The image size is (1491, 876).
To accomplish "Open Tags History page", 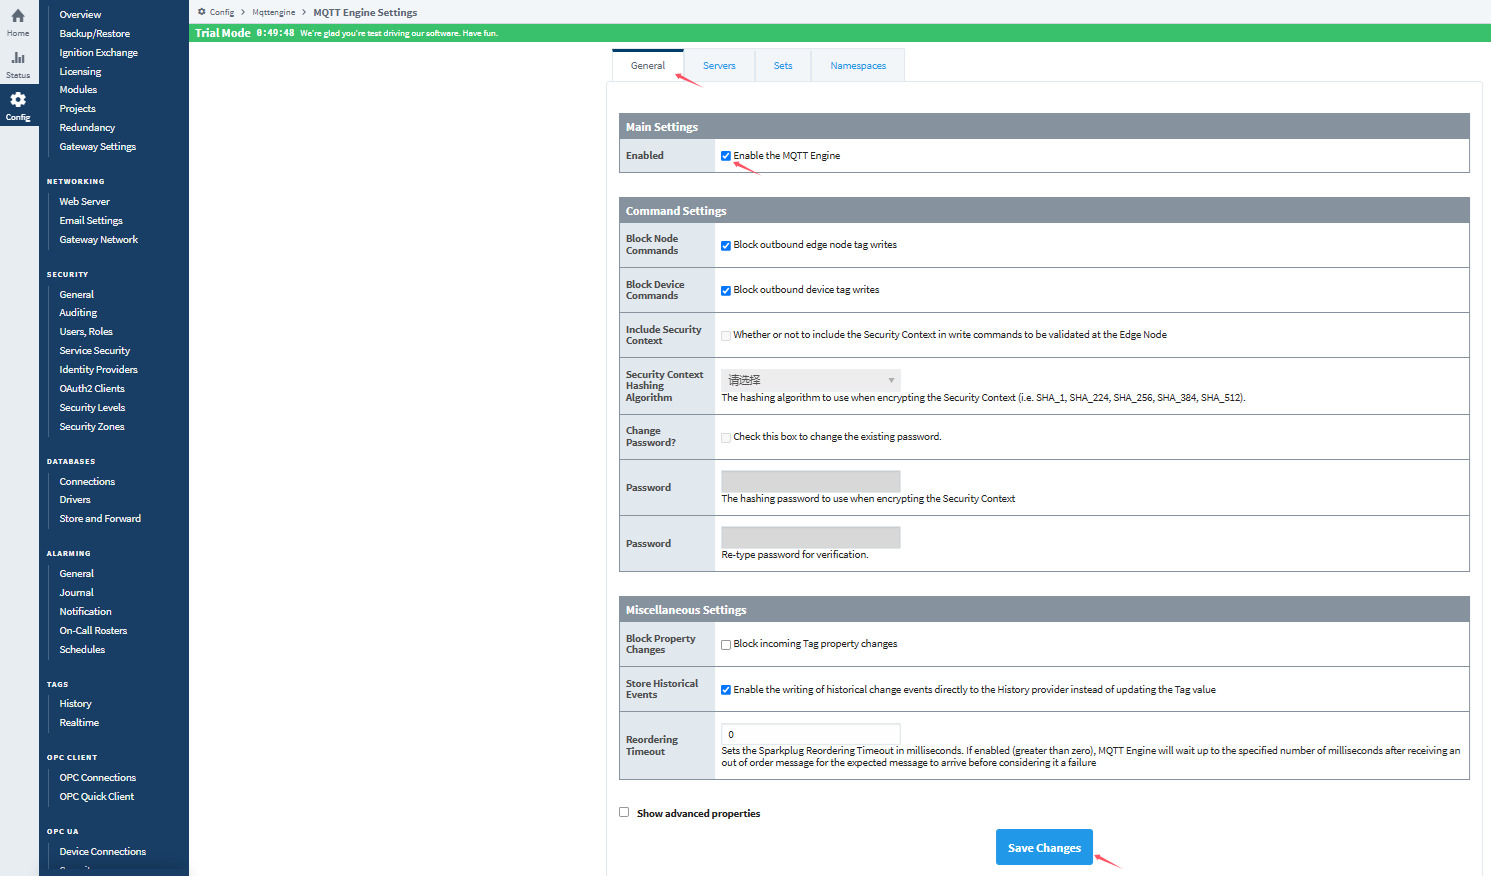I will coord(75,704).
